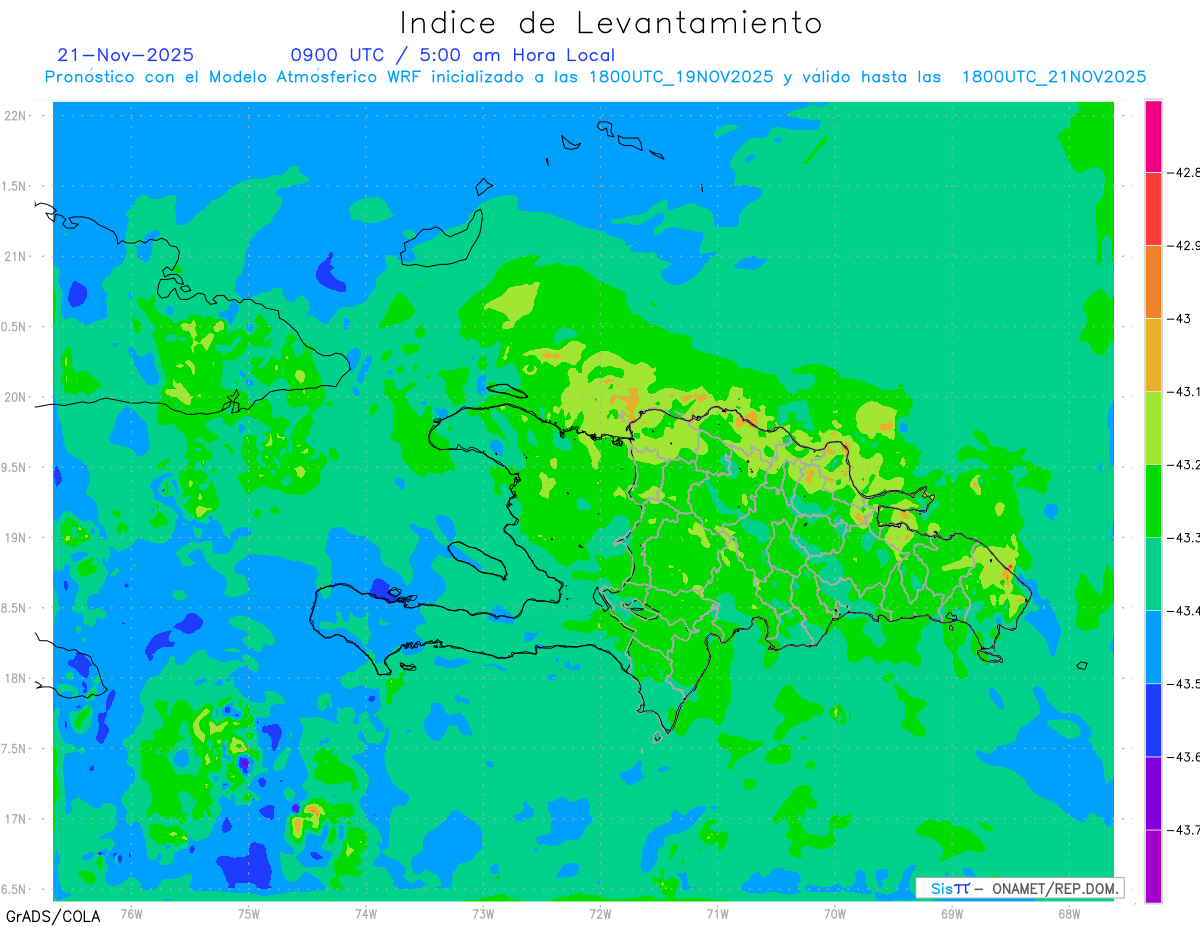Click the '72W' longitude label
This screenshot has width=1200, height=927.
600,913
